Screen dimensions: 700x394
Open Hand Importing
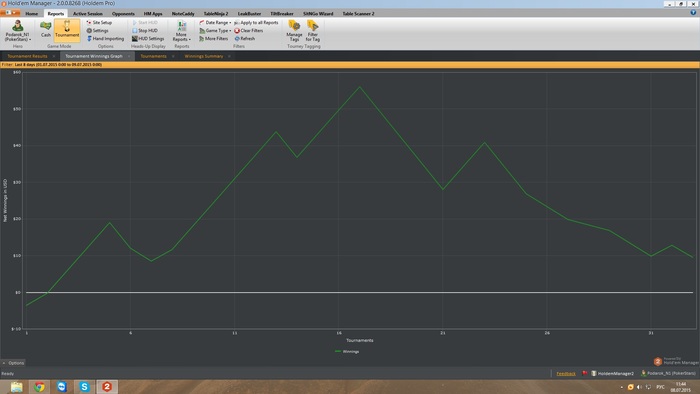click(105, 39)
